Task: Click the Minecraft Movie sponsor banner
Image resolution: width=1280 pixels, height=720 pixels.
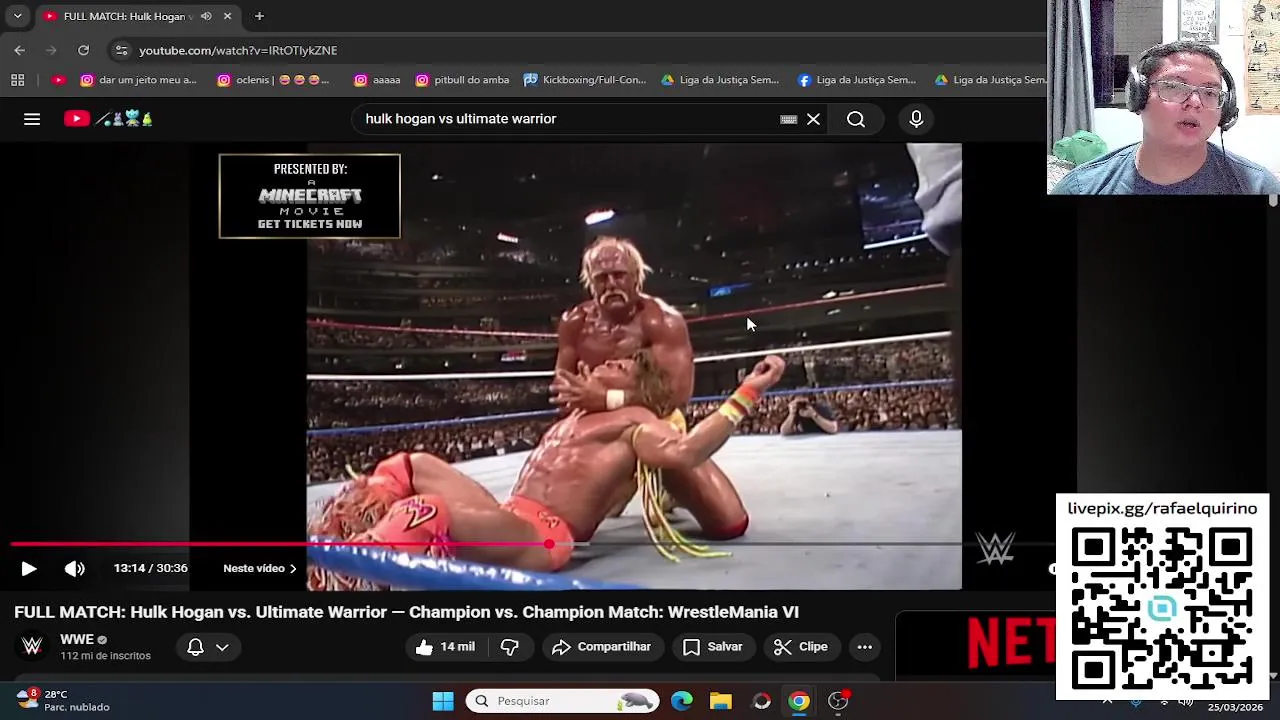Action: tap(310, 196)
